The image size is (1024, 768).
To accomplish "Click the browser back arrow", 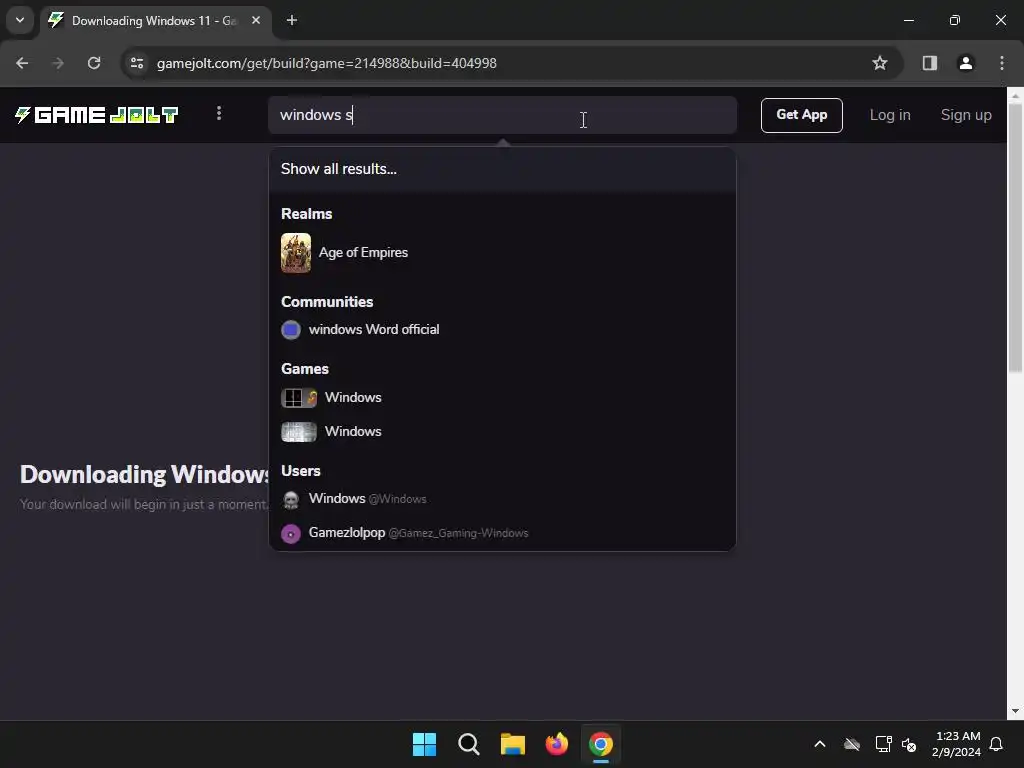I will pos(22,63).
